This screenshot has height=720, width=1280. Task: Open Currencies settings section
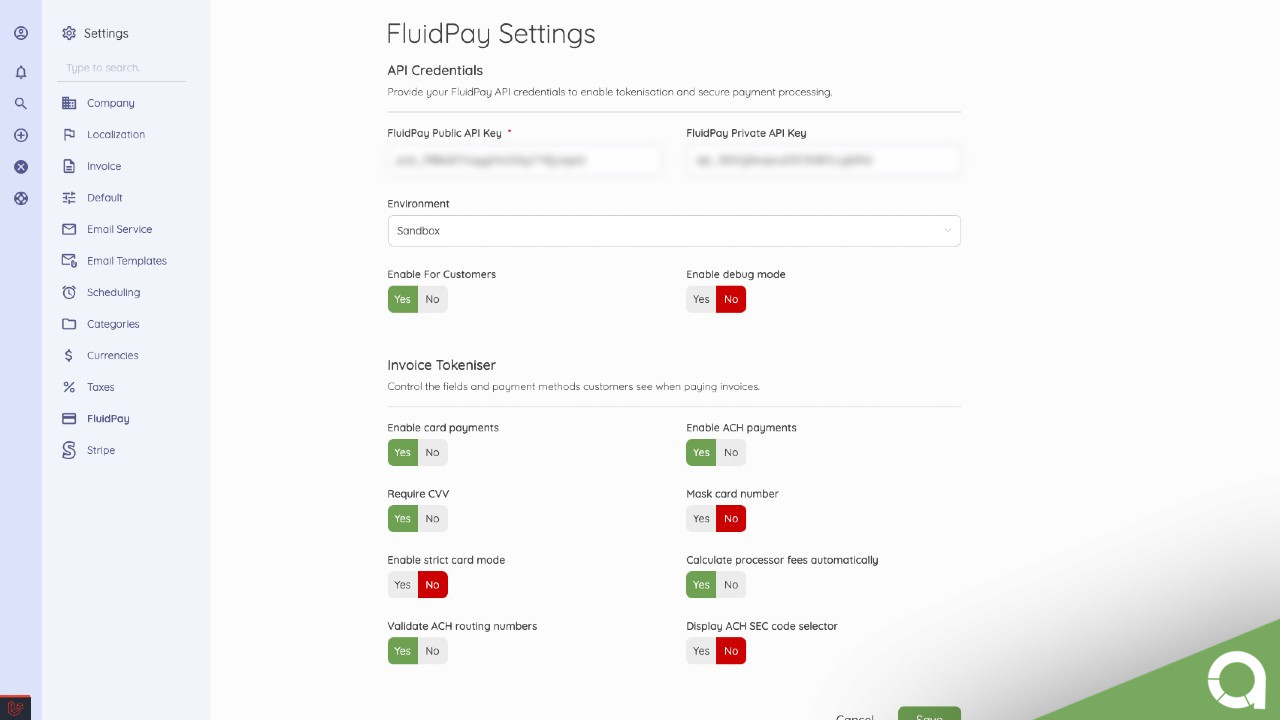click(112, 355)
